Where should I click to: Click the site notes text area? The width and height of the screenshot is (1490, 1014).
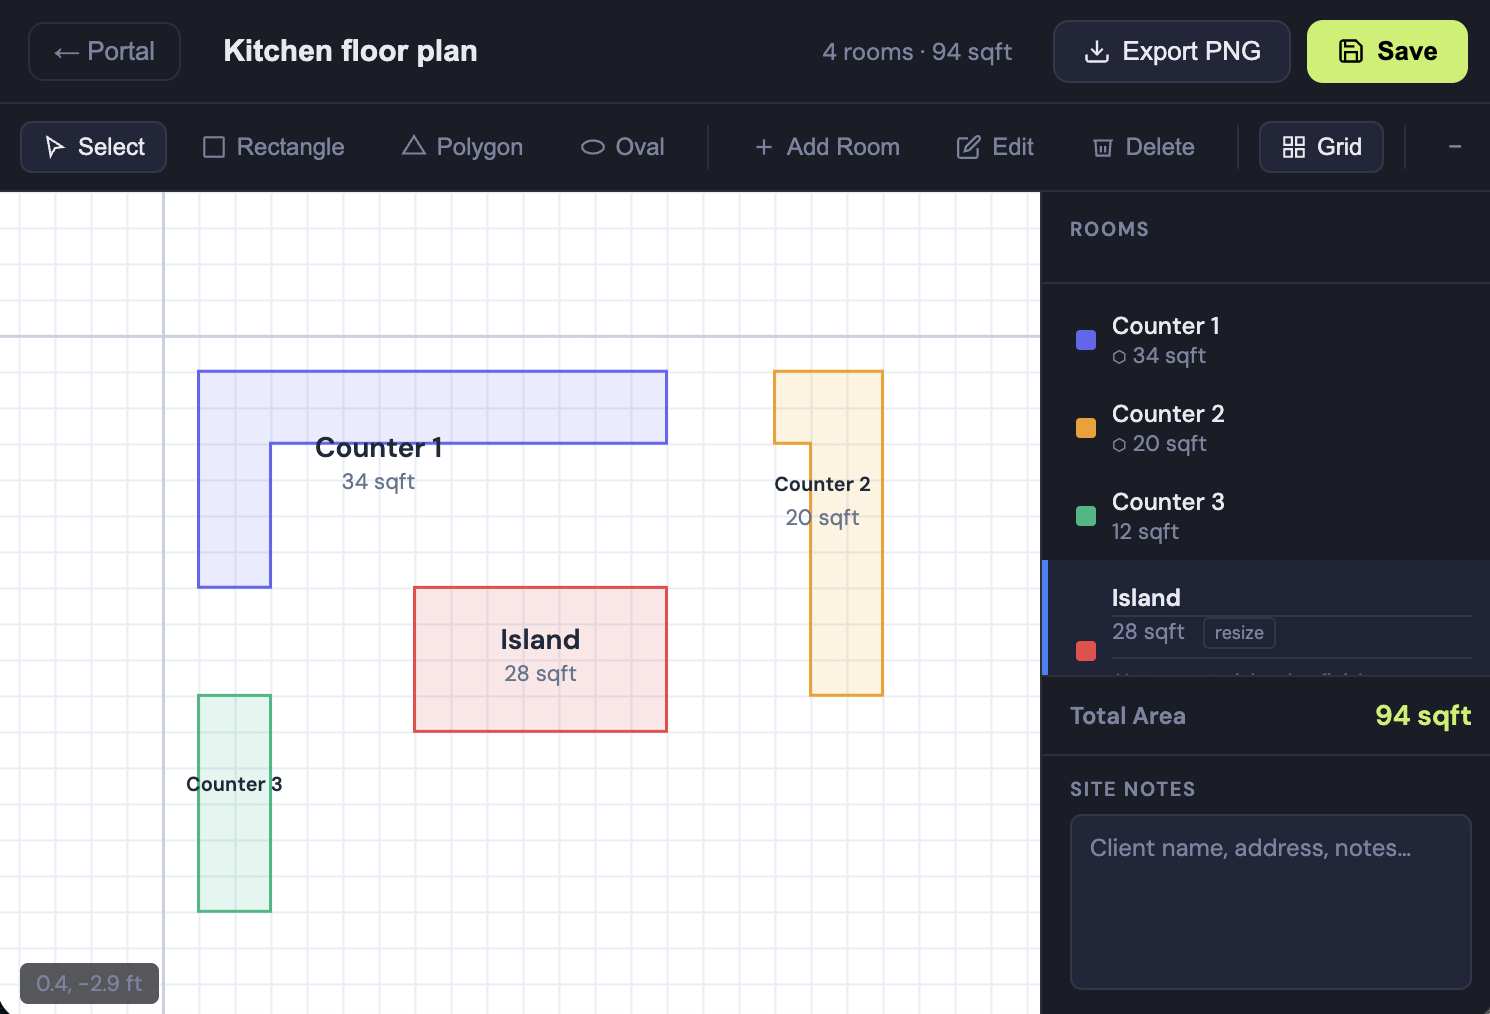(1270, 902)
